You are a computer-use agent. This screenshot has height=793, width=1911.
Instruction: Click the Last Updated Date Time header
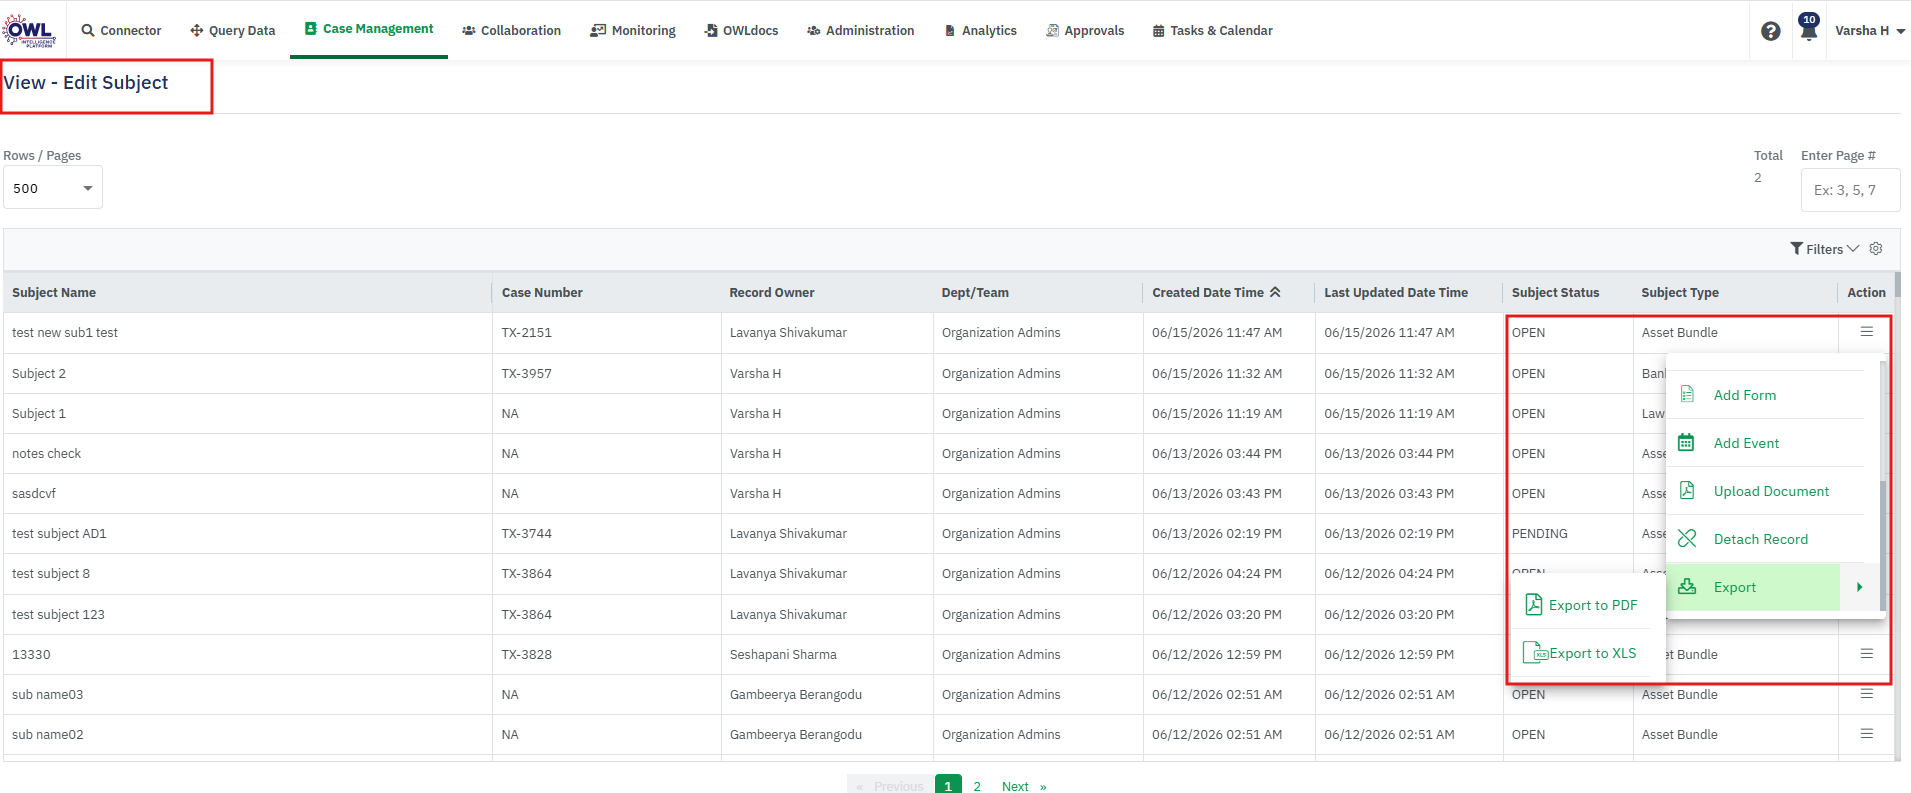(x=1396, y=293)
